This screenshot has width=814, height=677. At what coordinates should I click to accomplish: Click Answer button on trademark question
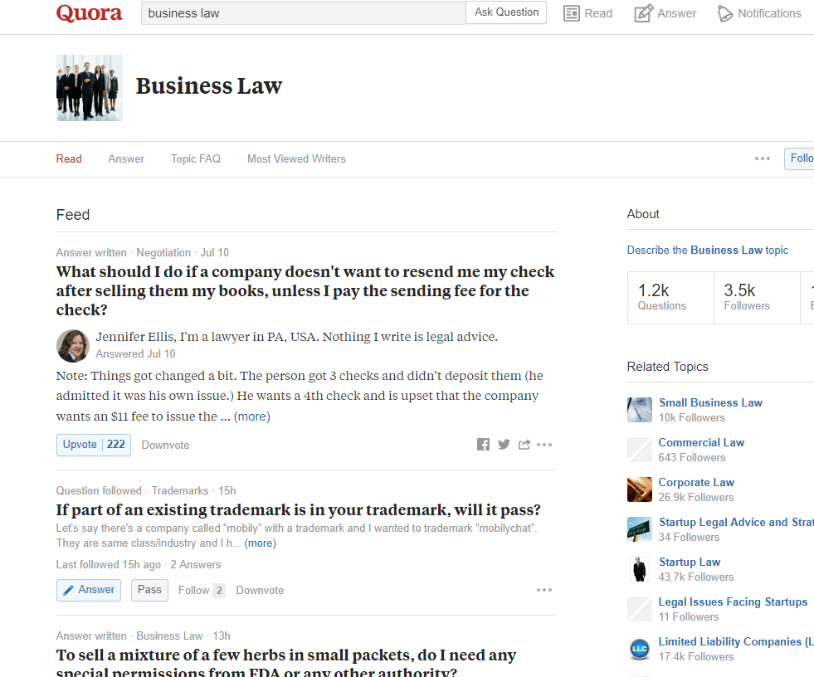point(89,590)
